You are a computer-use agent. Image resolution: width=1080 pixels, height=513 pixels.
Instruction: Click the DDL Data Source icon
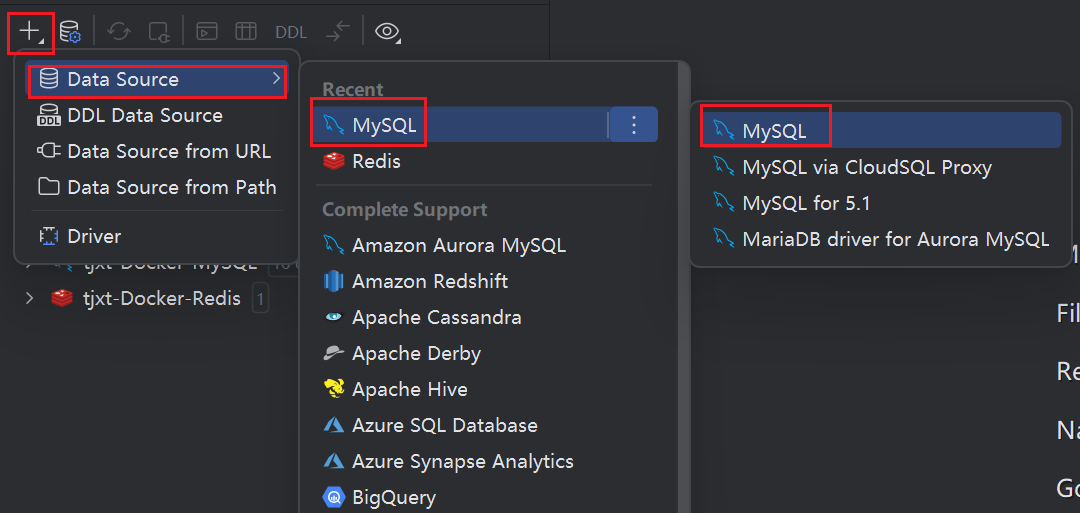49,116
